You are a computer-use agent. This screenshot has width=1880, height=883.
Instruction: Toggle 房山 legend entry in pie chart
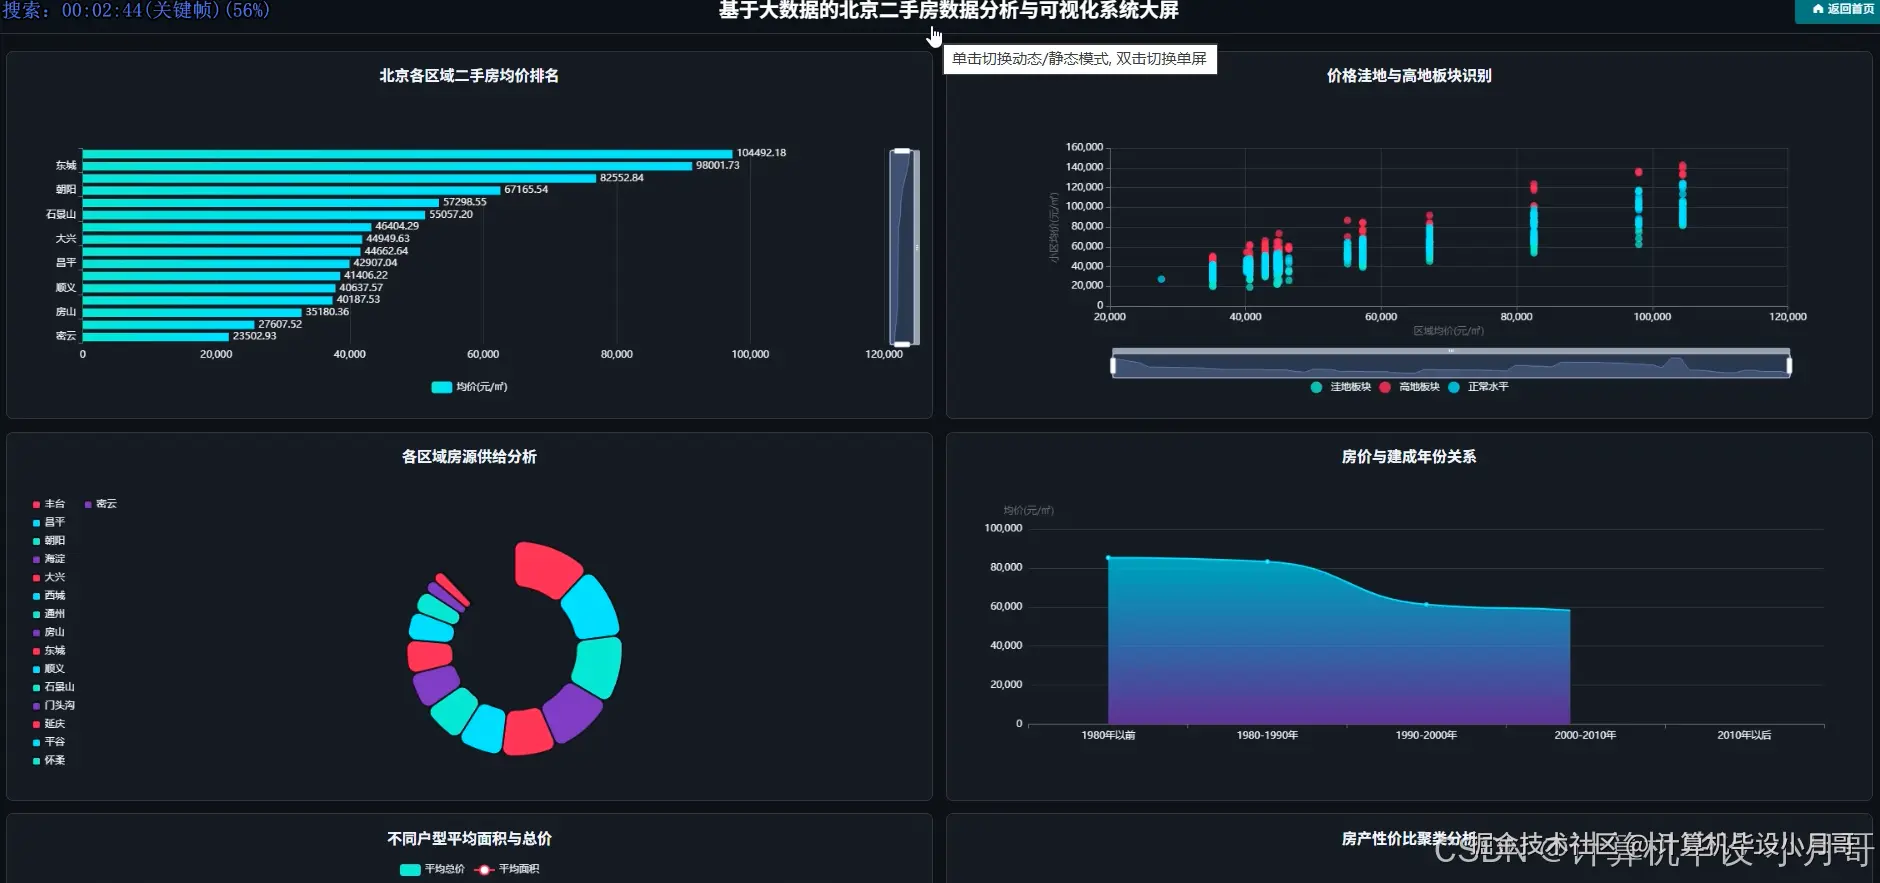click(x=49, y=632)
